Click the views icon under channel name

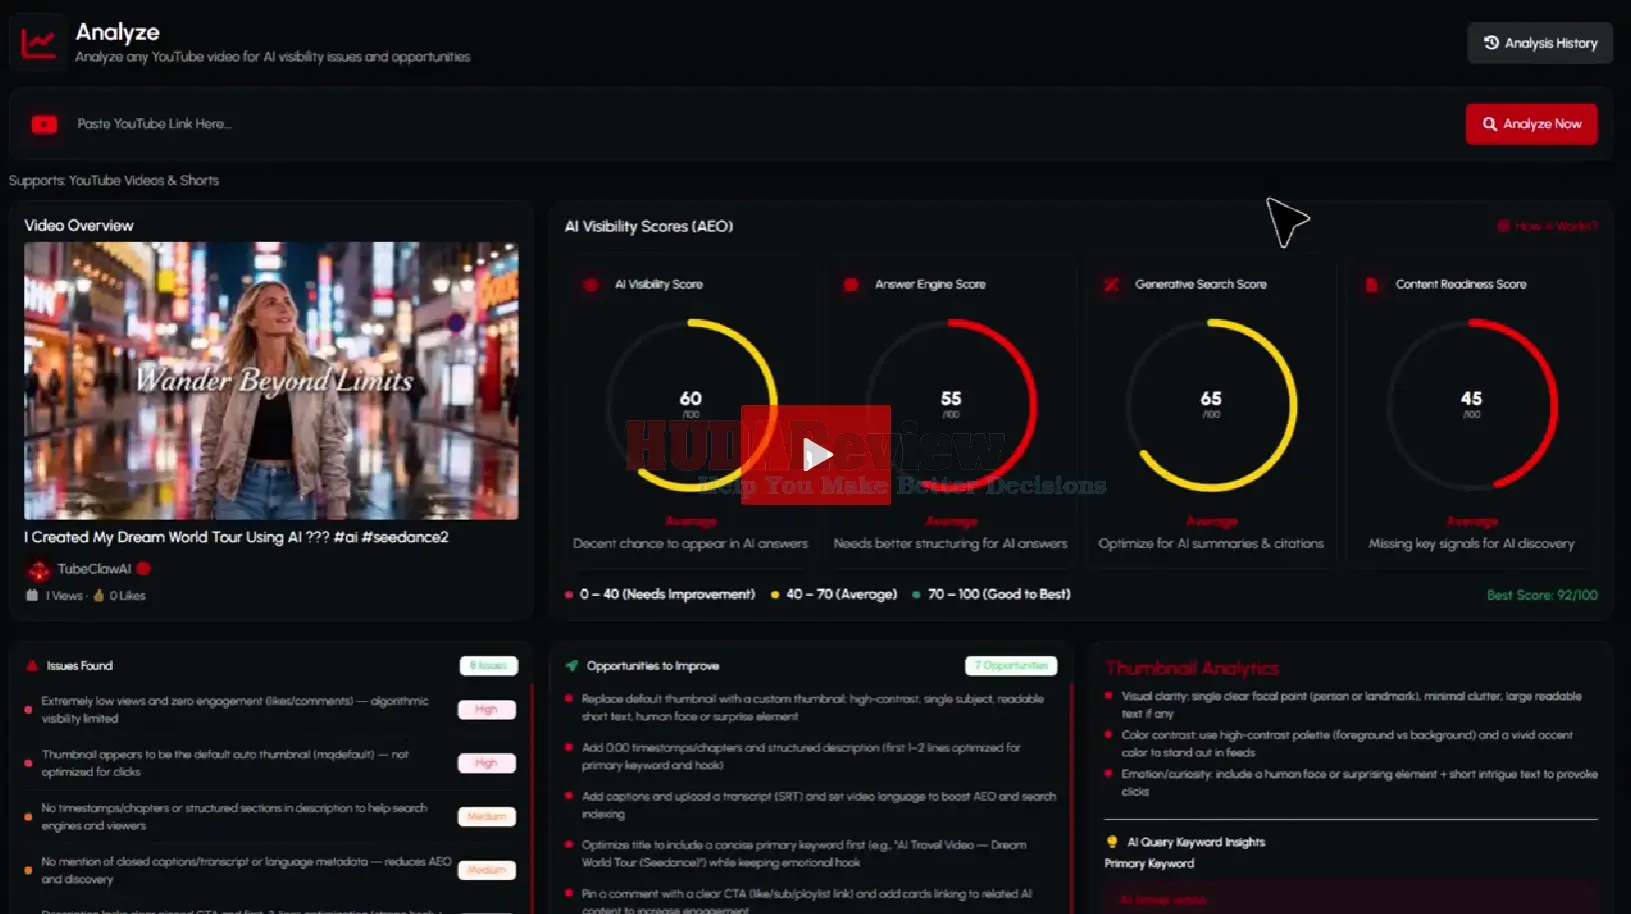click(x=31, y=595)
